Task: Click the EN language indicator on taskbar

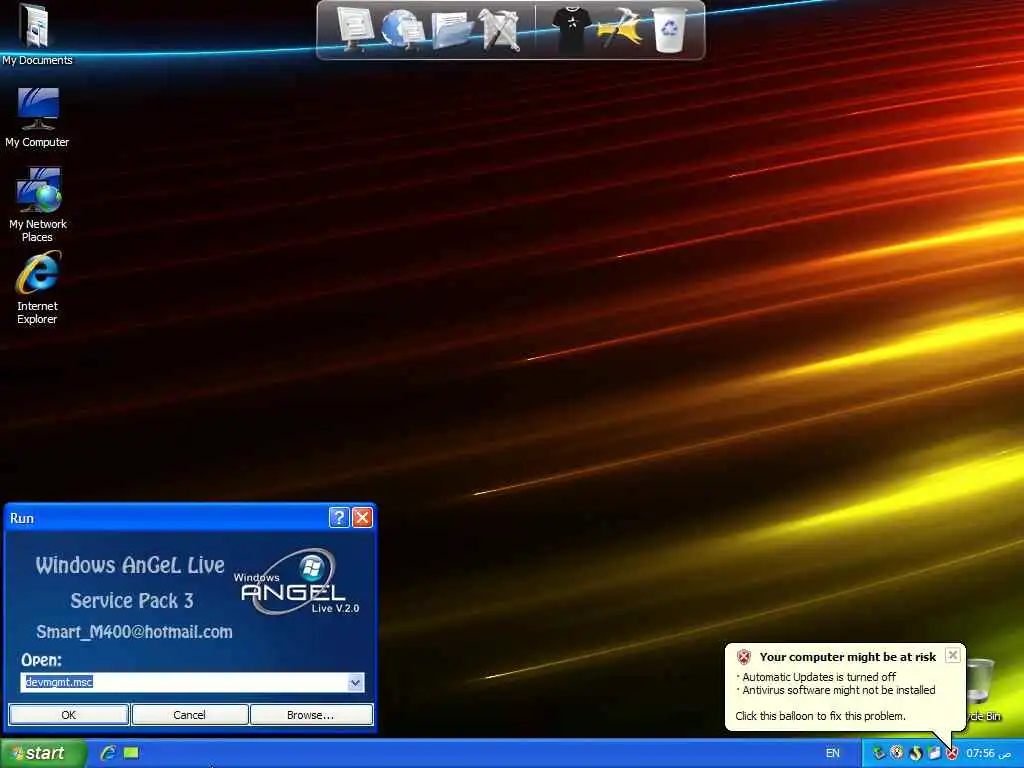Action: pyautogui.click(x=833, y=753)
